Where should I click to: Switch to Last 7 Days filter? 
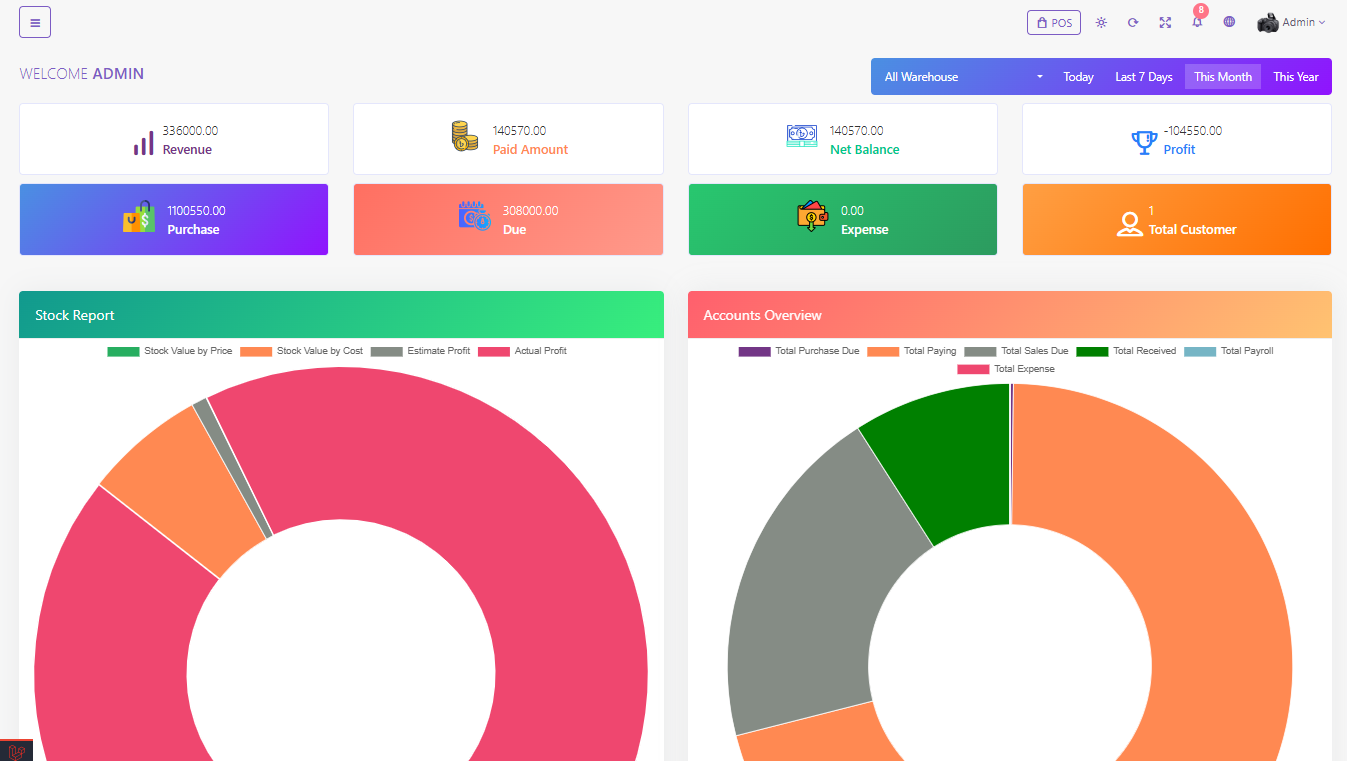[1143, 77]
